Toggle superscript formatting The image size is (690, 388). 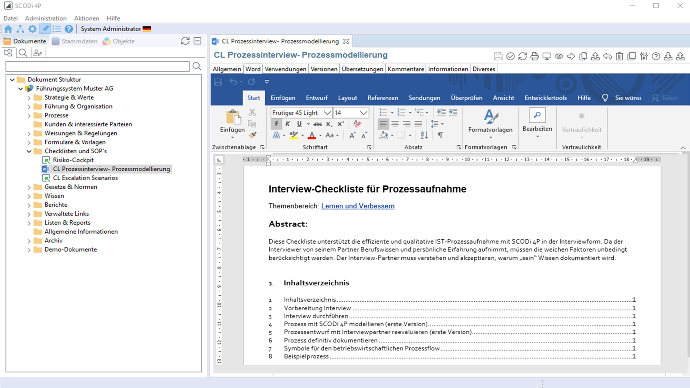[x=340, y=124]
